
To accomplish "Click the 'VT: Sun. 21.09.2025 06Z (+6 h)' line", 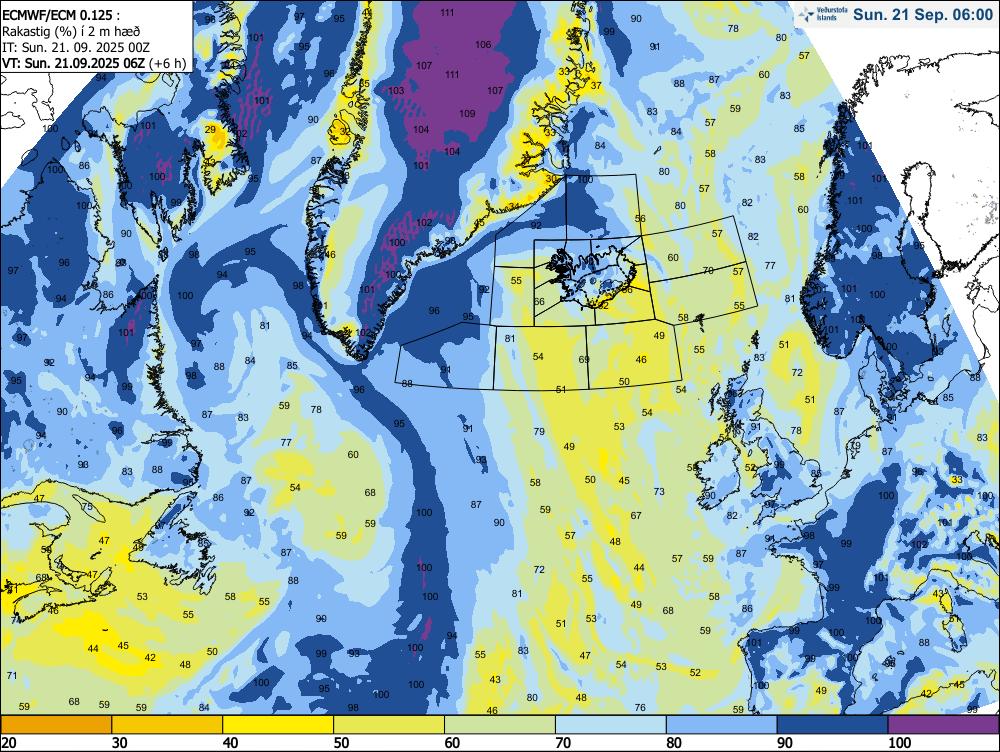I will pos(94,63).
